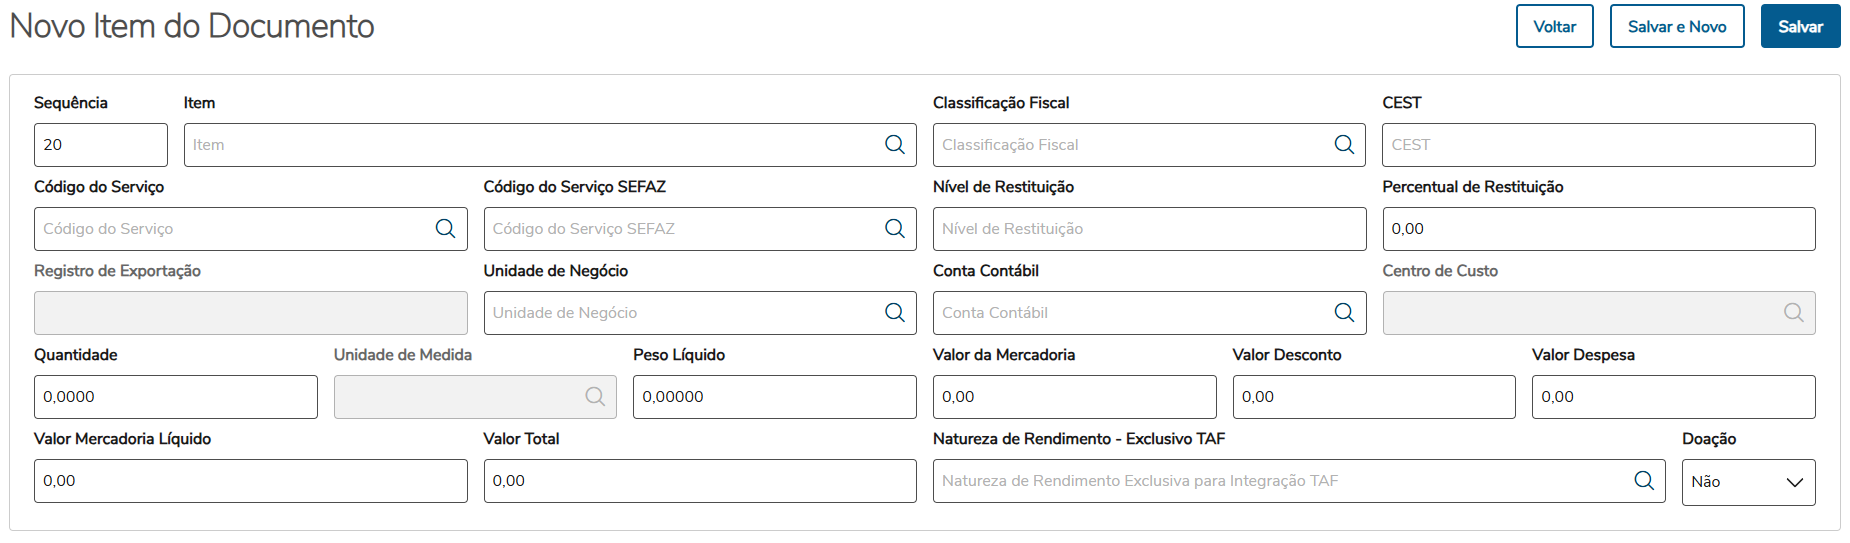
Task: Click Unidade de Negócio search icon
Action: (894, 313)
